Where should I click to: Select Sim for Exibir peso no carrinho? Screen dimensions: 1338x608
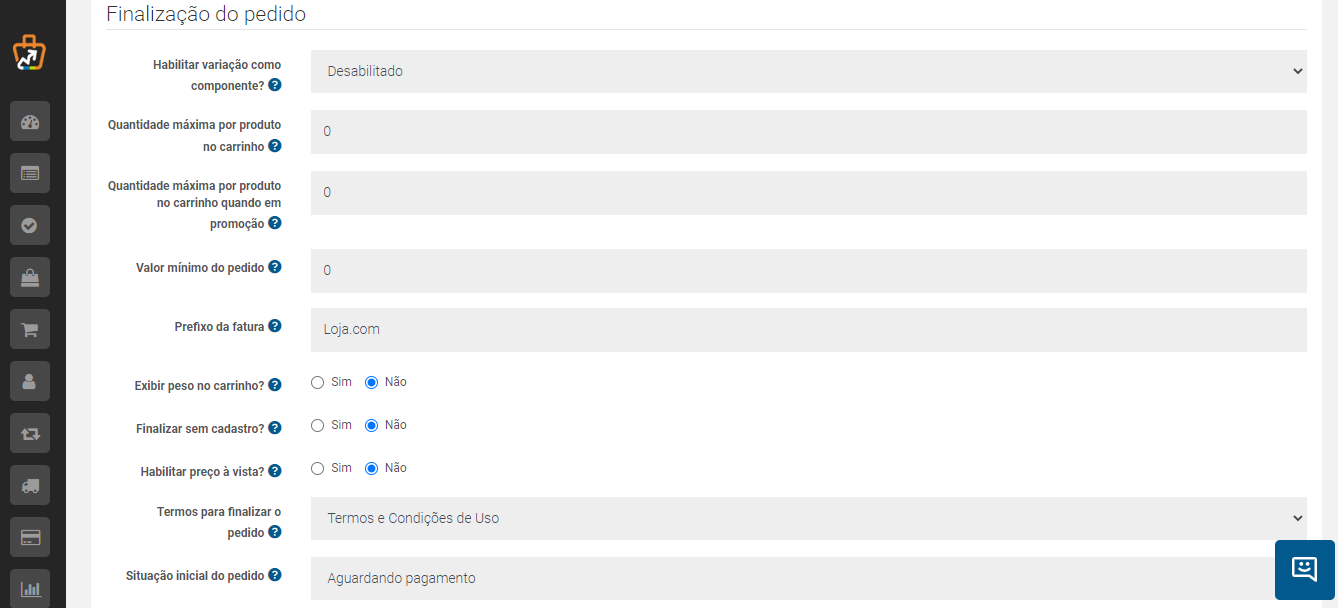[318, 382]
